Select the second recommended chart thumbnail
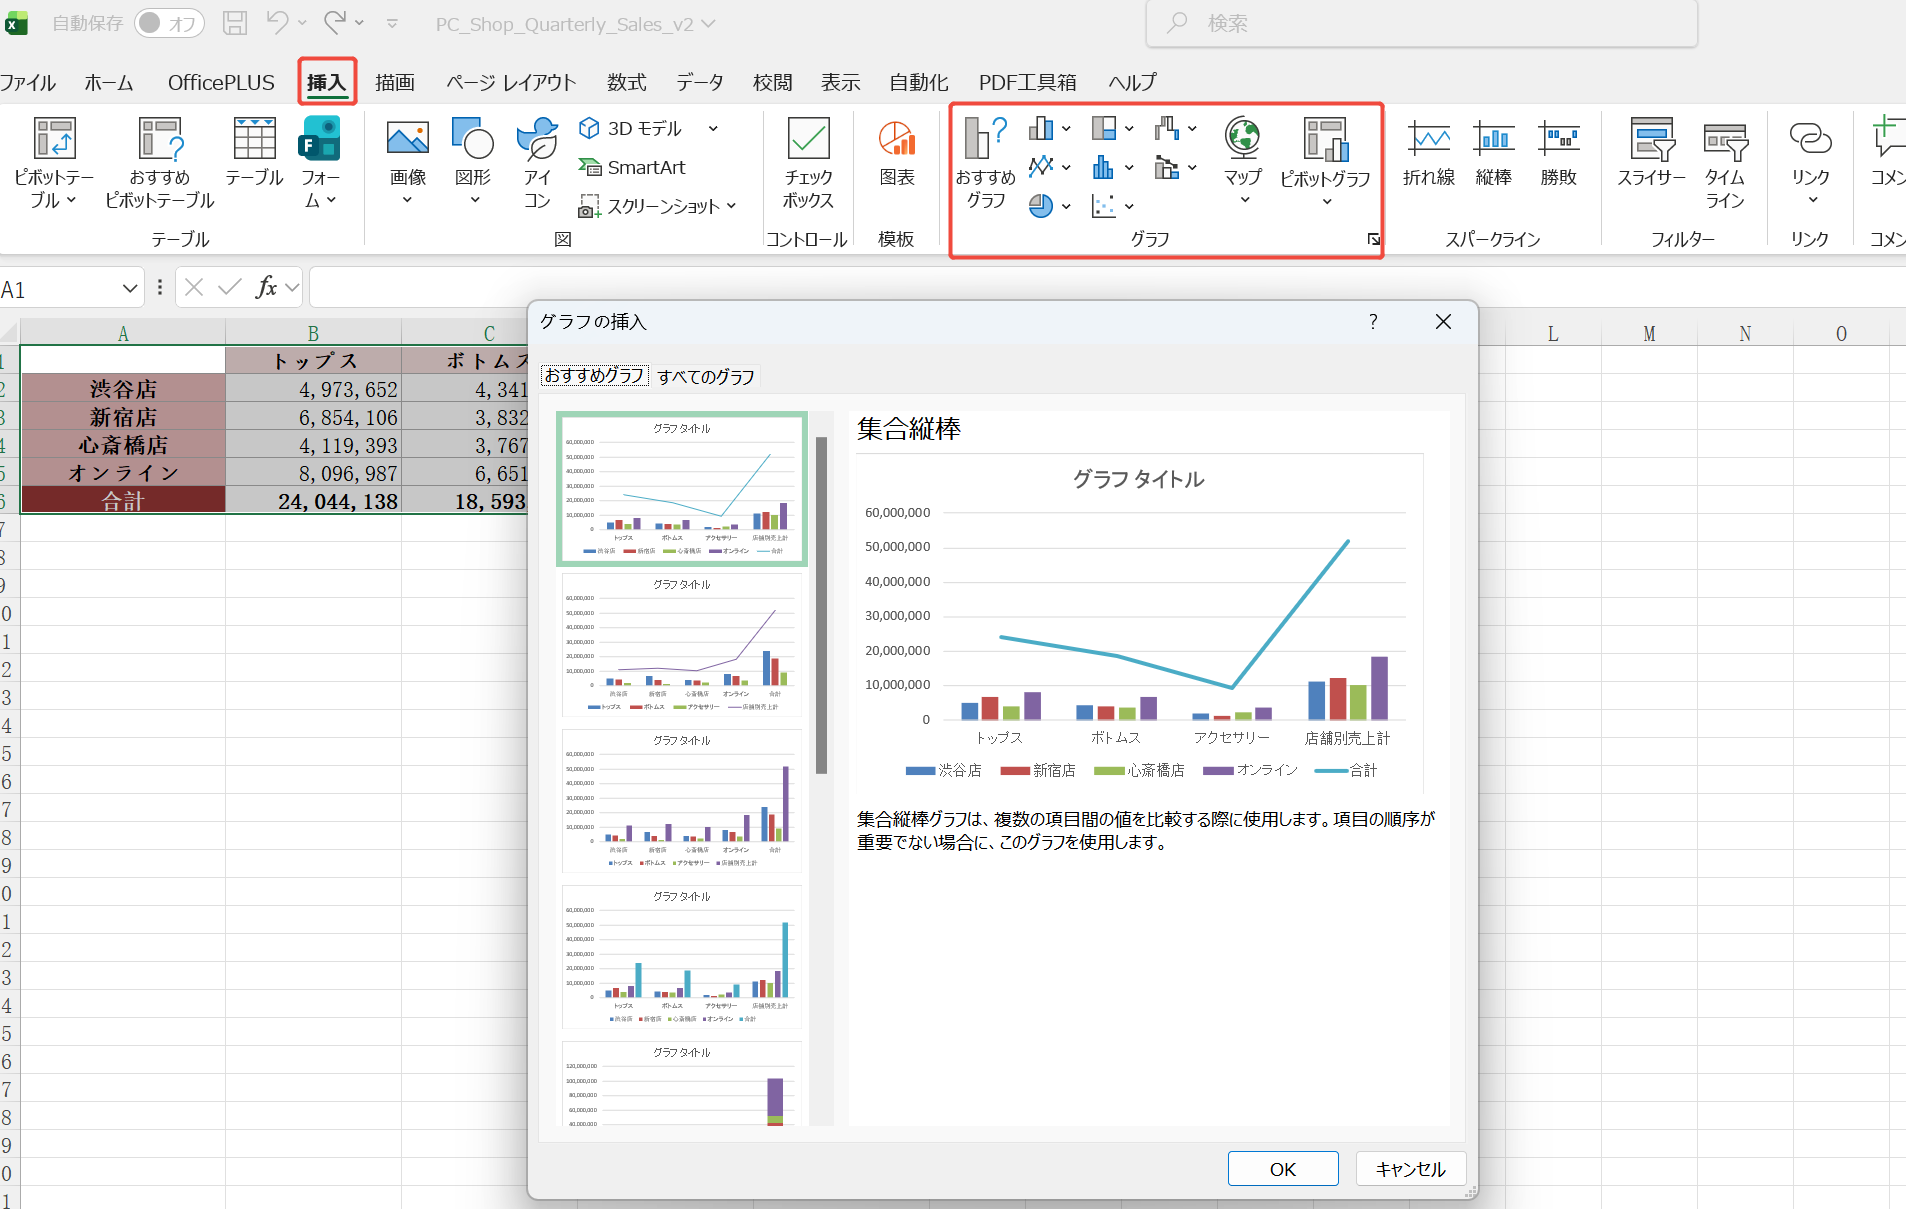1906x1209 pixels. pos(682,645)
